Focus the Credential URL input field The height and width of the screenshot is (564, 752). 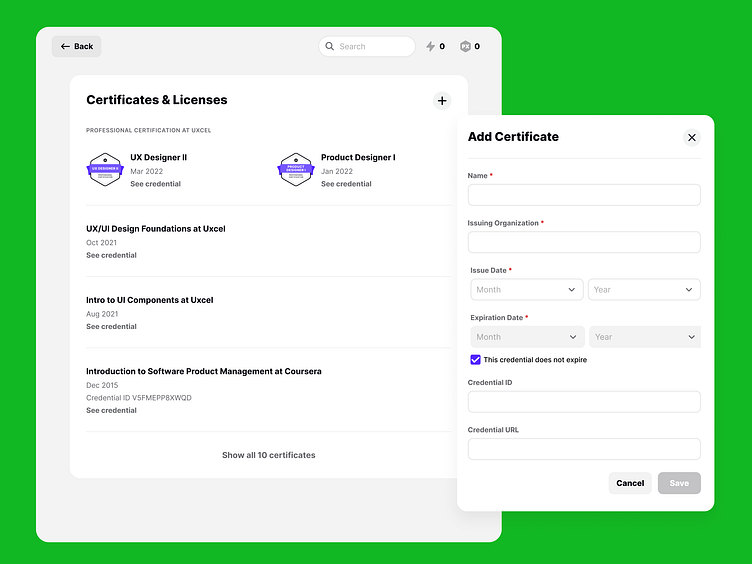tap(584, 449)
